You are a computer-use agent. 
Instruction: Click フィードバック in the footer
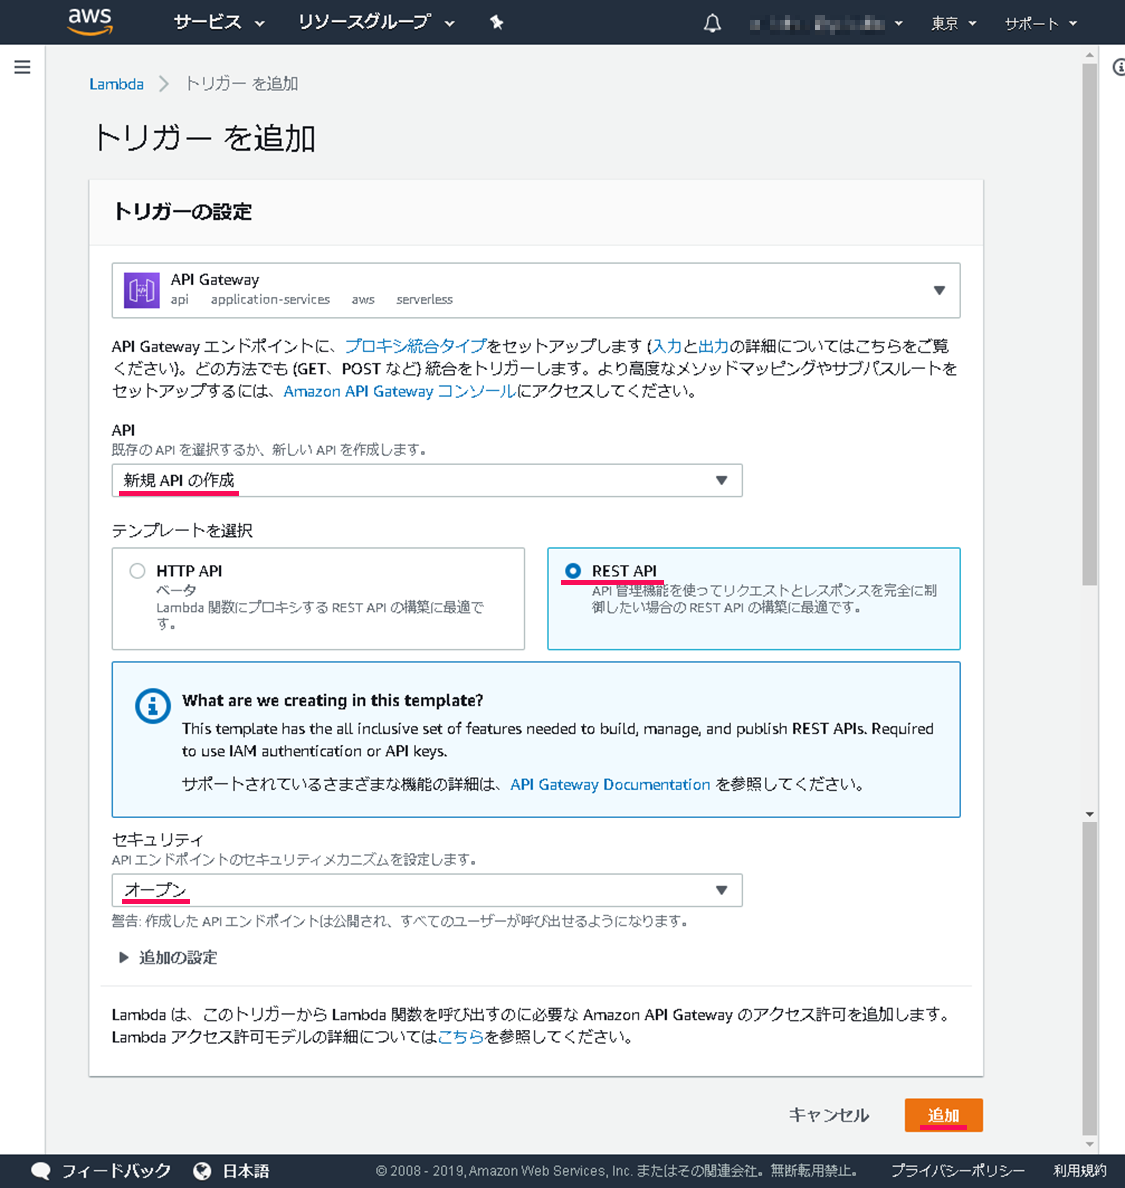coord(116,1171)
